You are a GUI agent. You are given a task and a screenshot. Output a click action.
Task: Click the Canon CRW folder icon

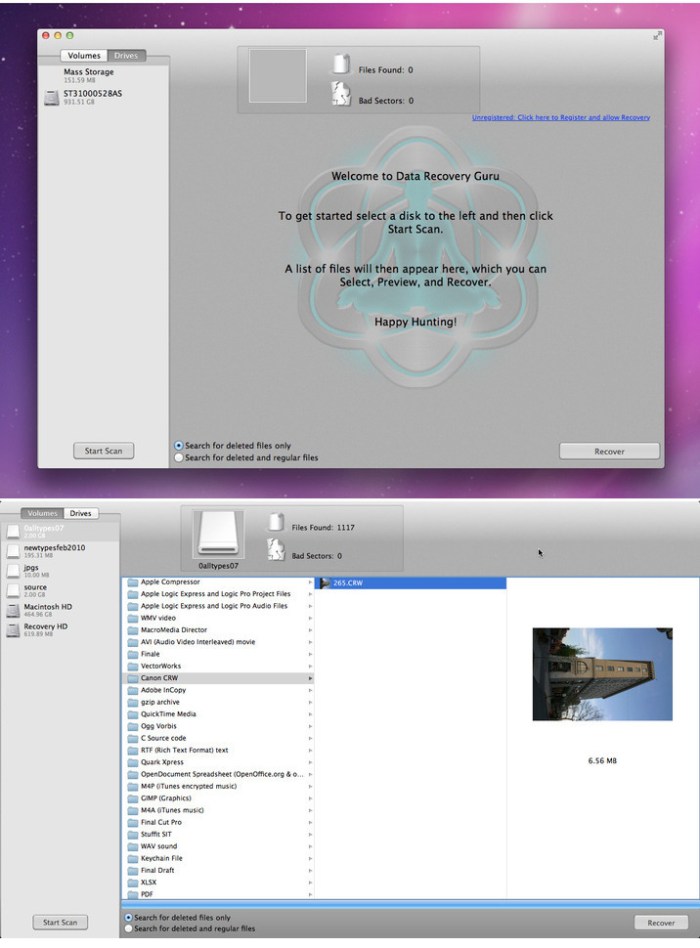pyautogui.click(x=133, y=678)
